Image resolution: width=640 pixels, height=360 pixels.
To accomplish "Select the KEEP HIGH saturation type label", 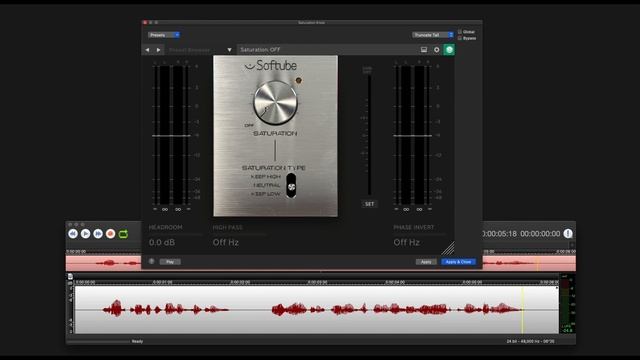I will (266, 177).
